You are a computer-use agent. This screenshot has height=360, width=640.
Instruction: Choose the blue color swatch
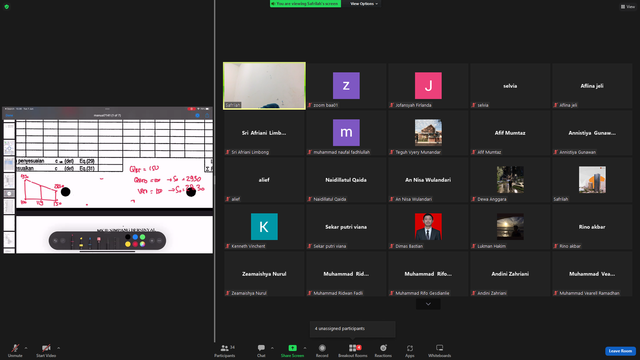click(135, 237)
